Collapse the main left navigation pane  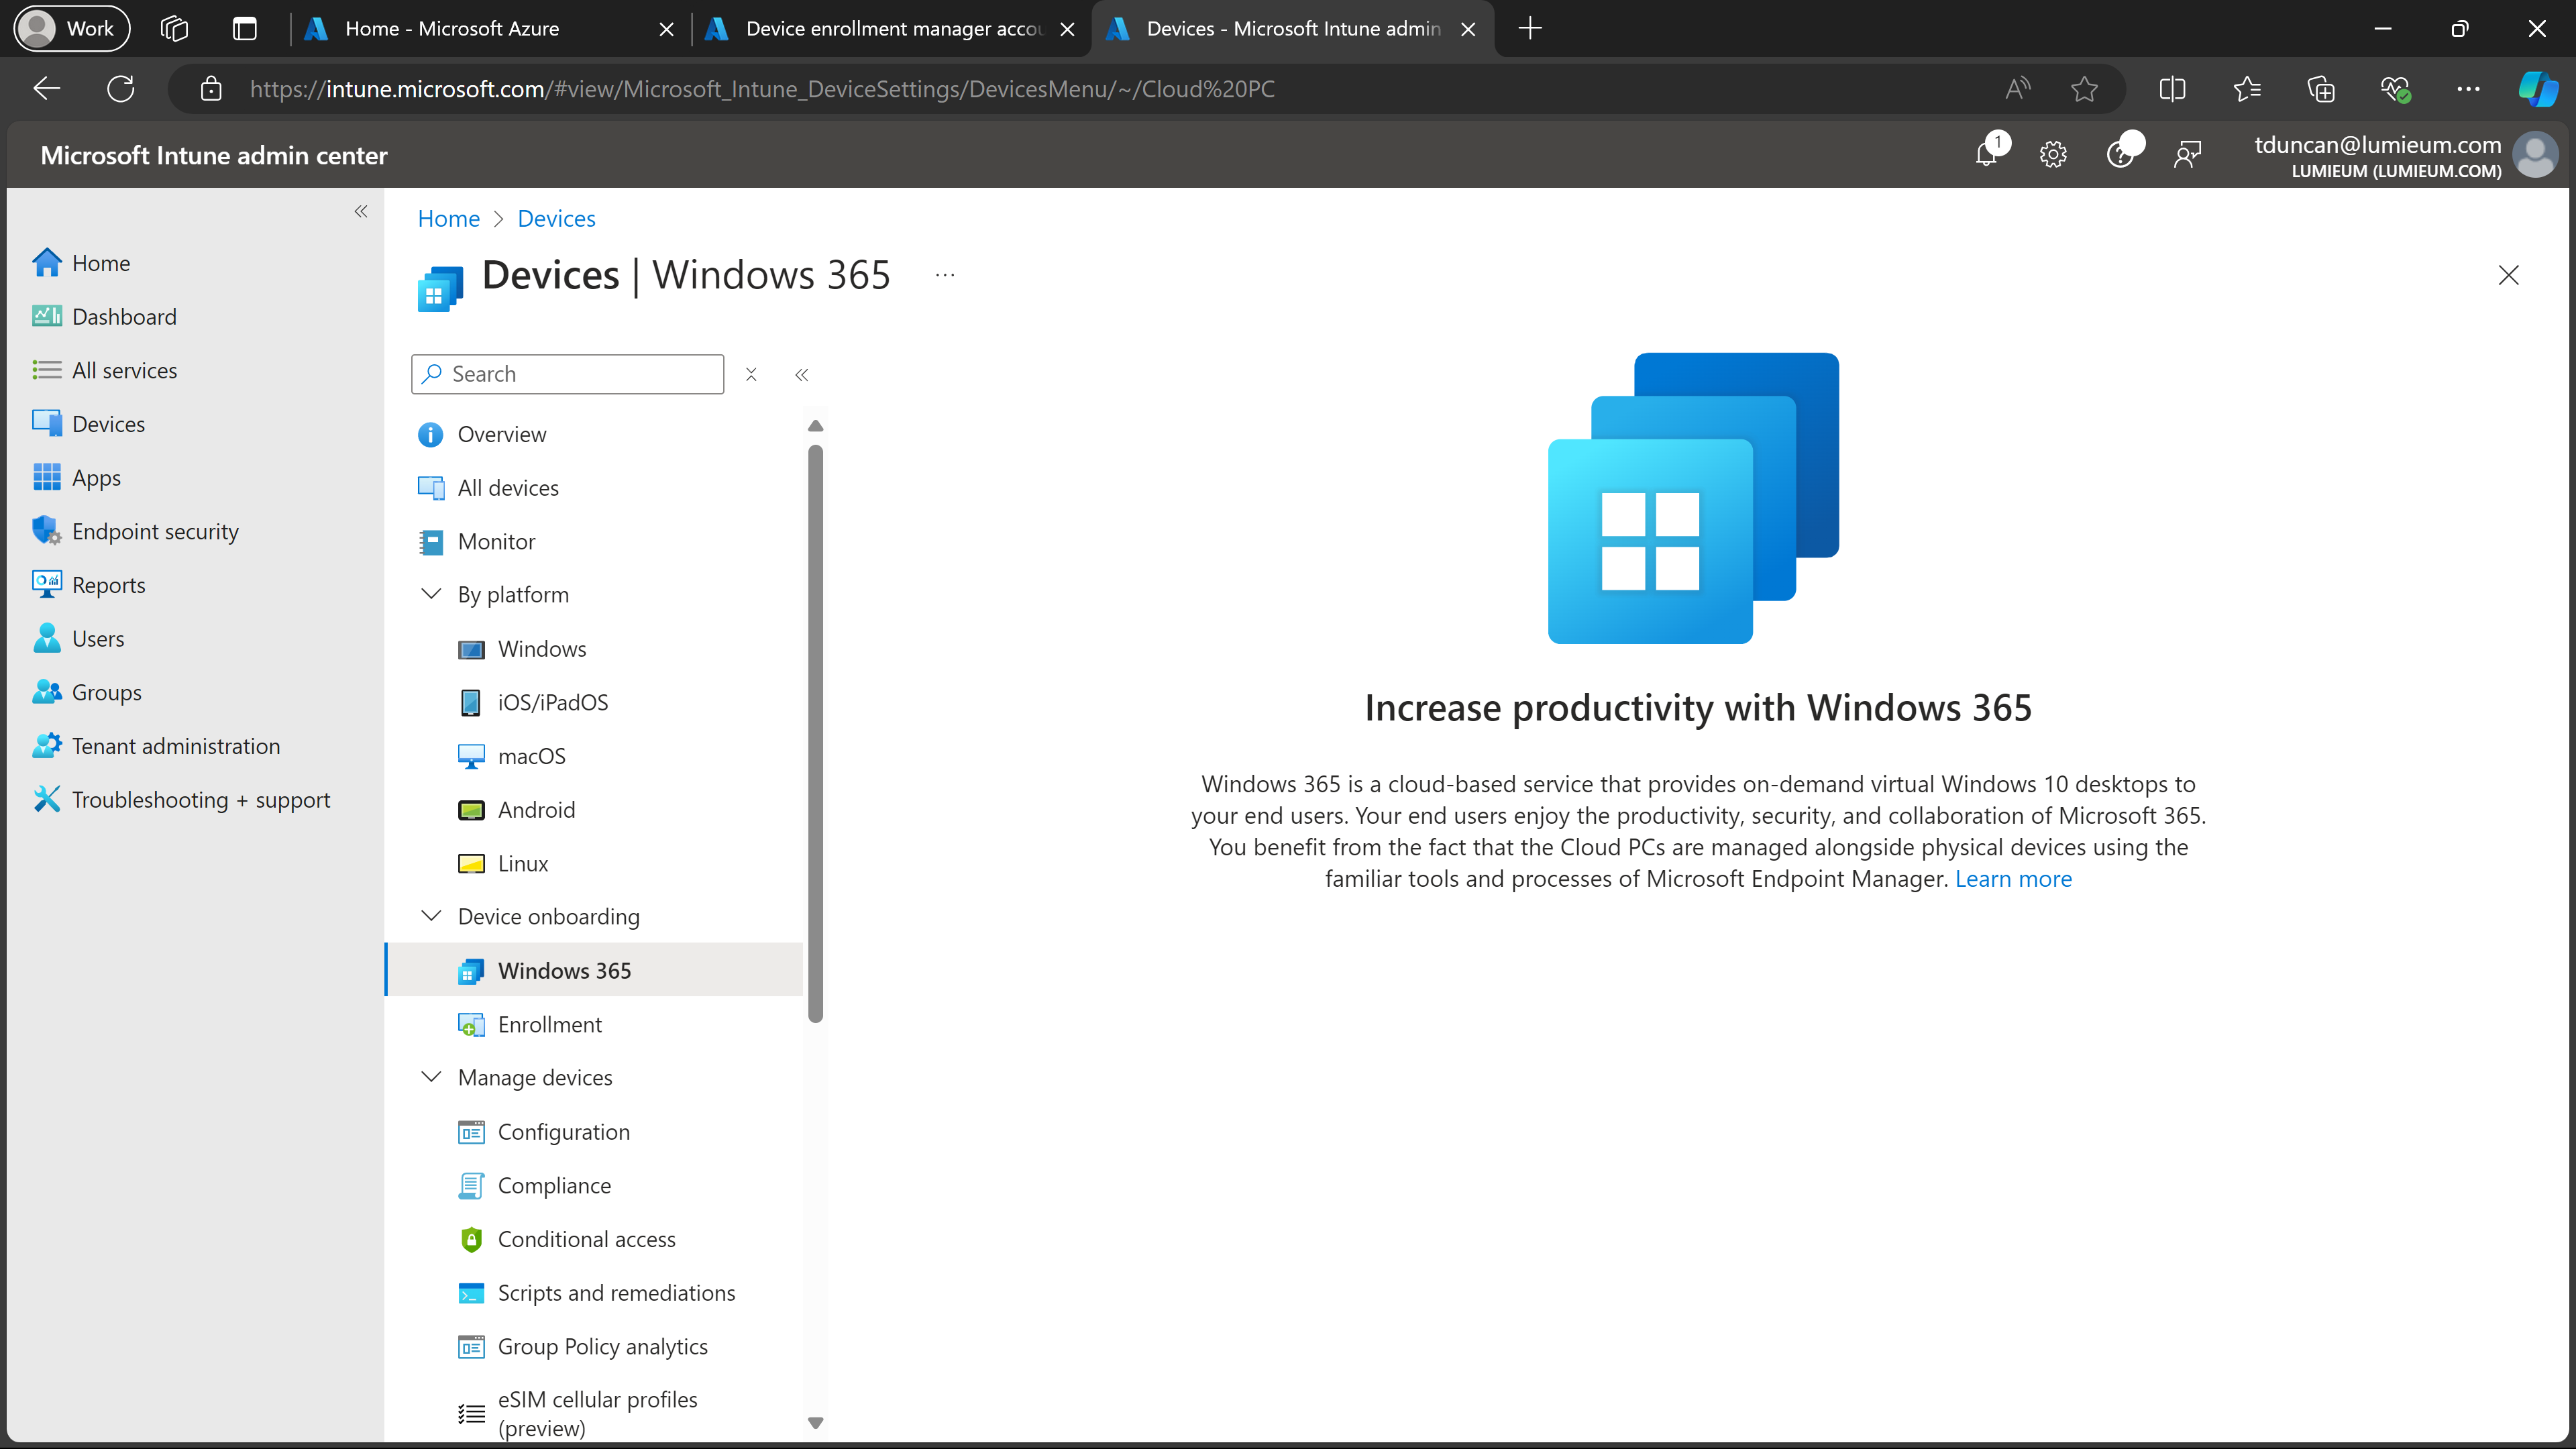pyautogui.click(x=361, y=211)
